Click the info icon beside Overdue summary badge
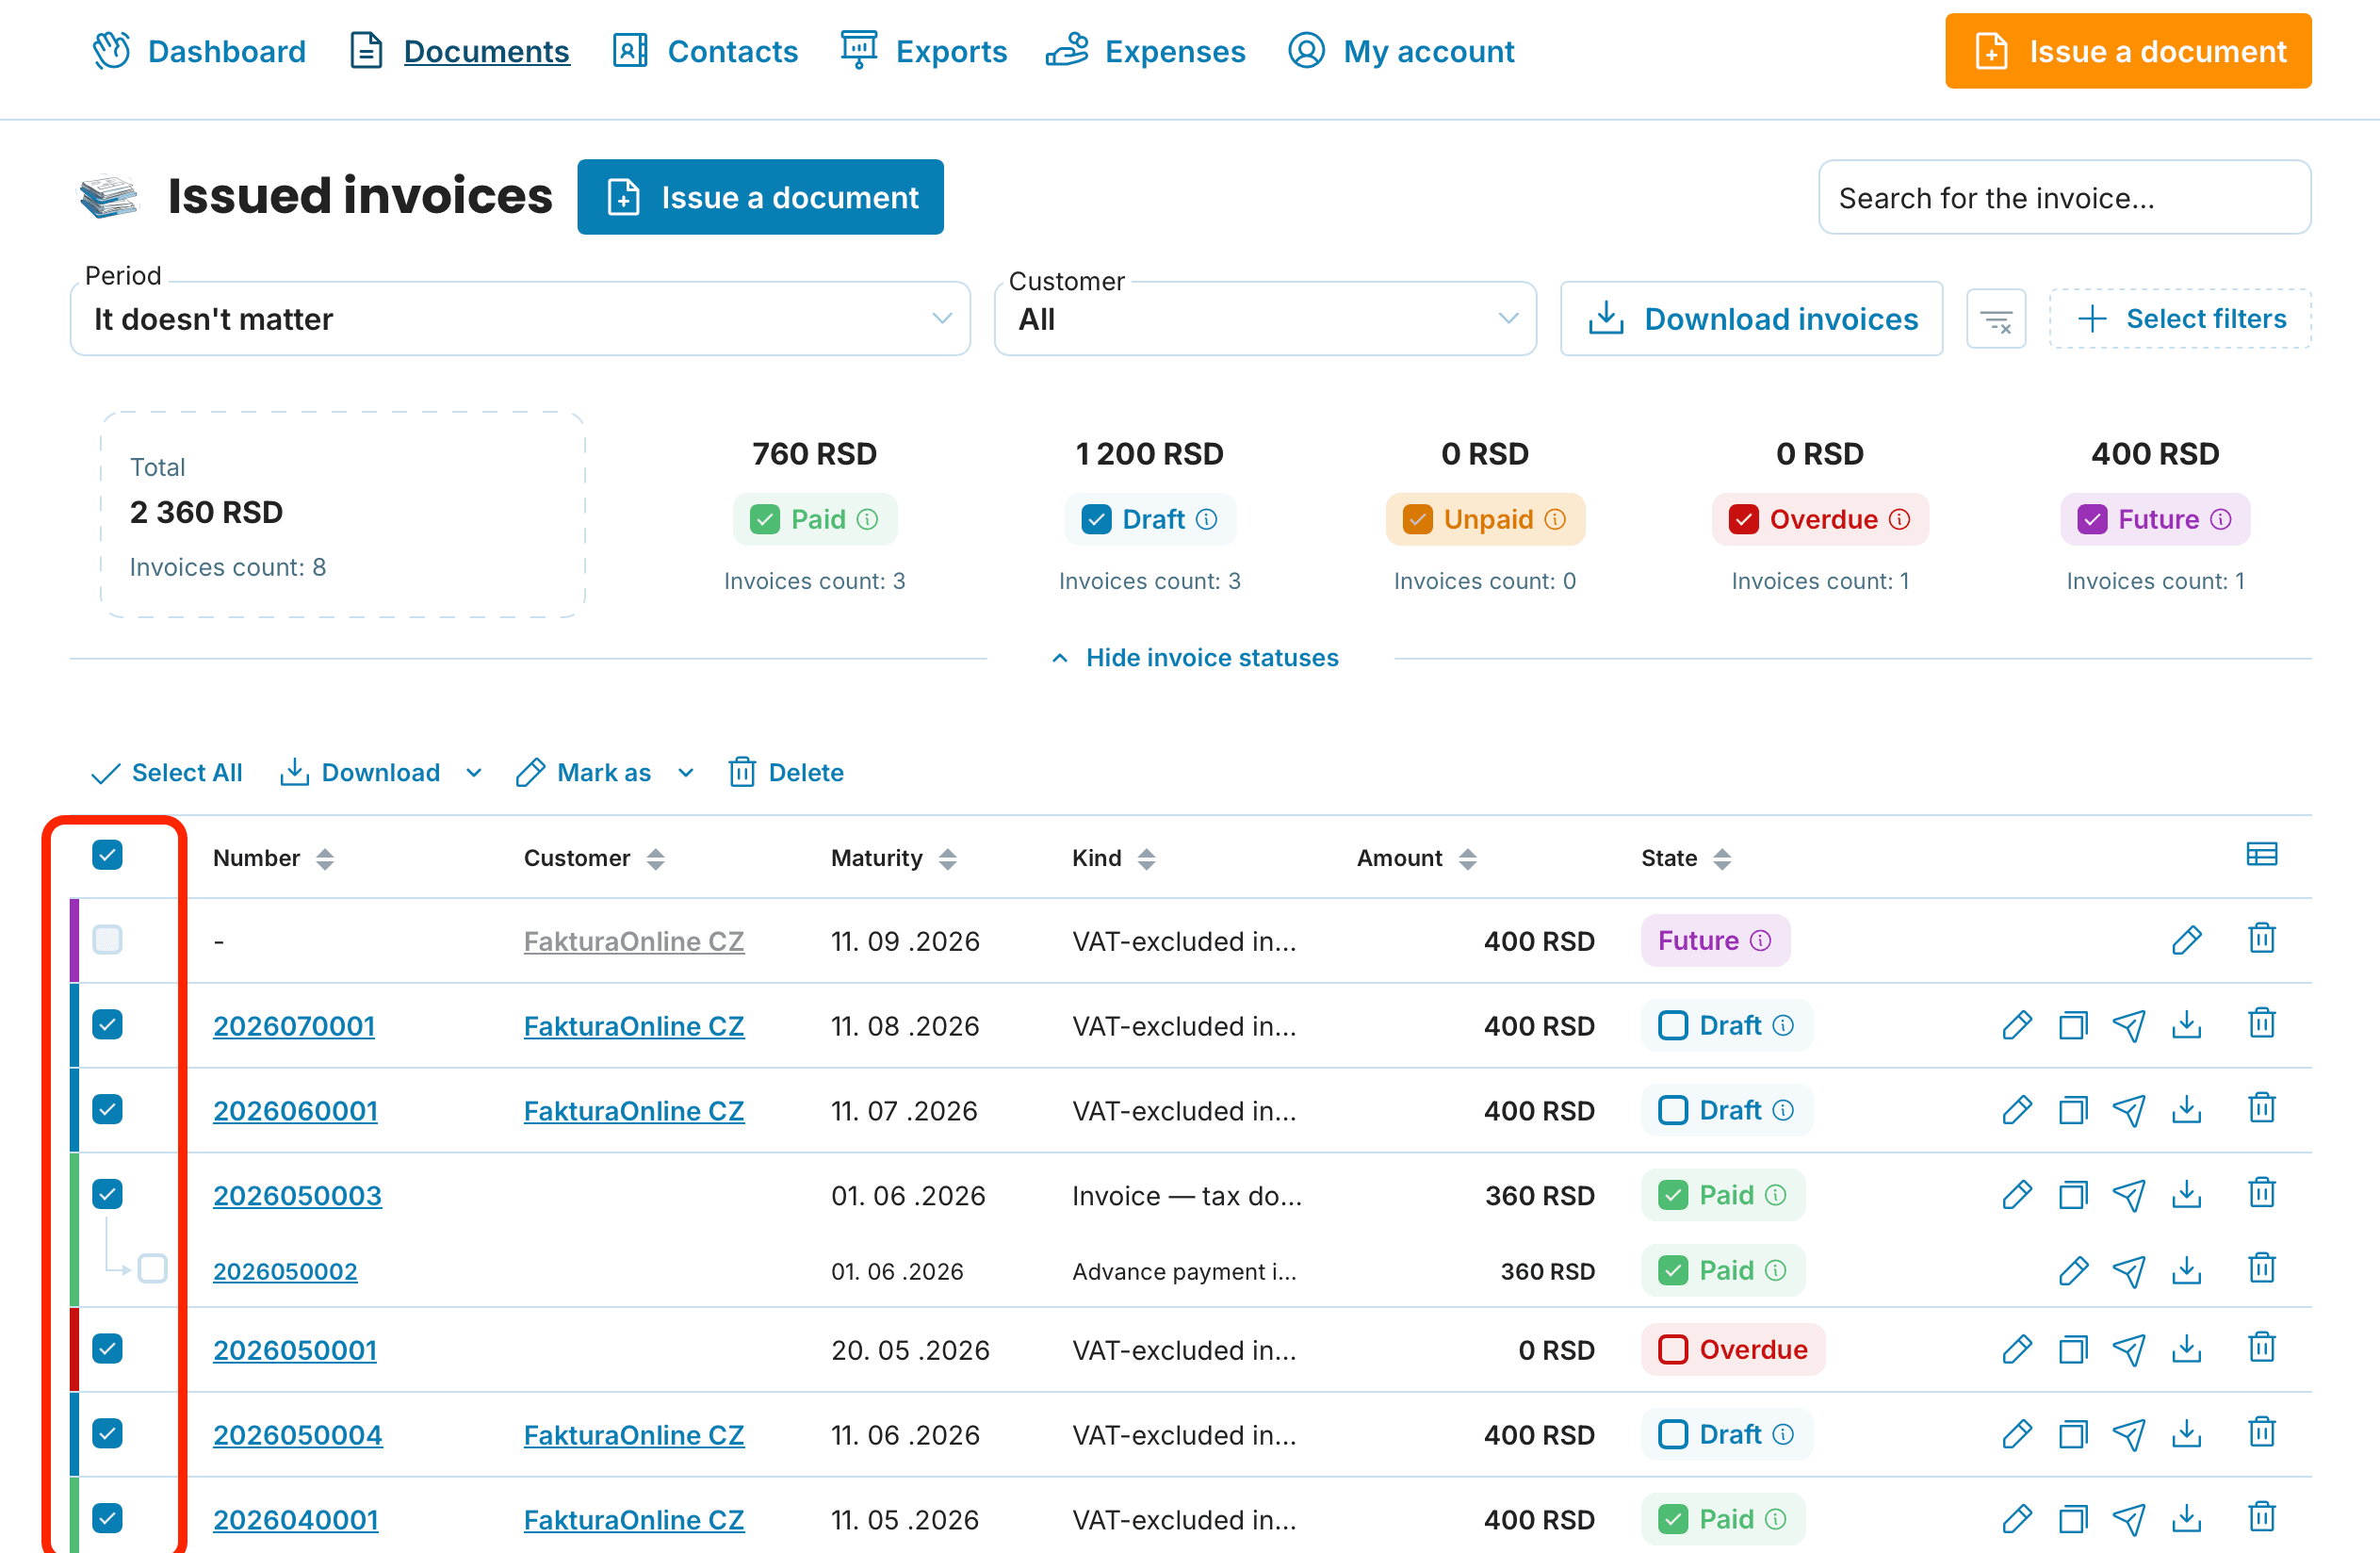Image resolution: width=2380 pixels, height=1553 pixels. click(x=1900, y=520)
